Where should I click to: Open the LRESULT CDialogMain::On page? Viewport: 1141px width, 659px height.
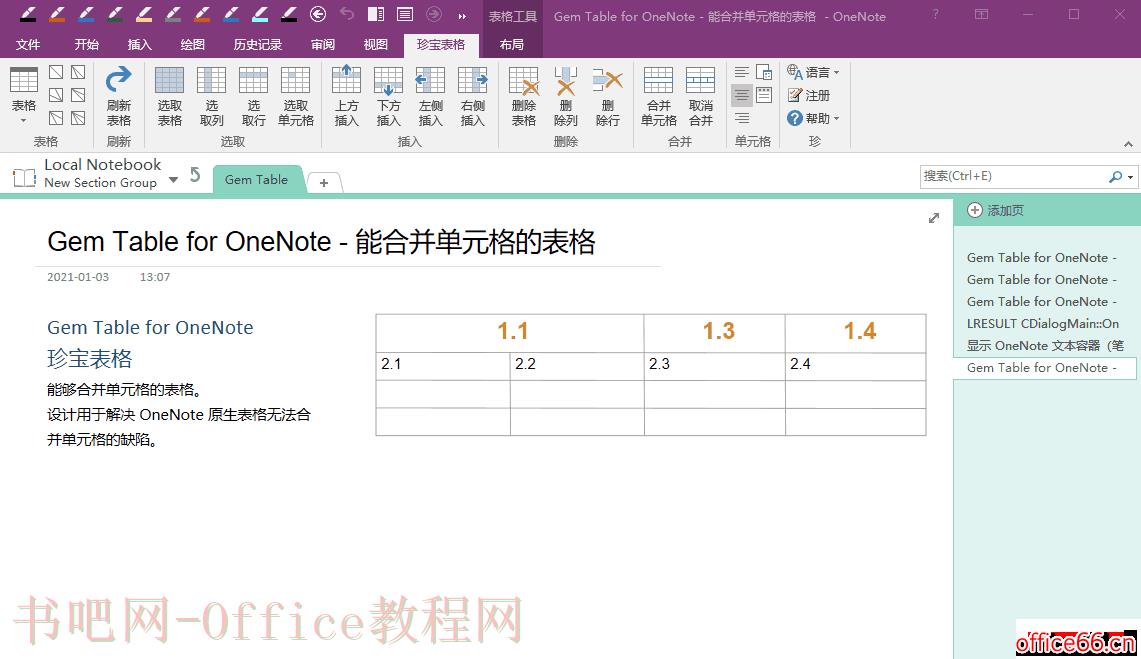(1043, 324)
